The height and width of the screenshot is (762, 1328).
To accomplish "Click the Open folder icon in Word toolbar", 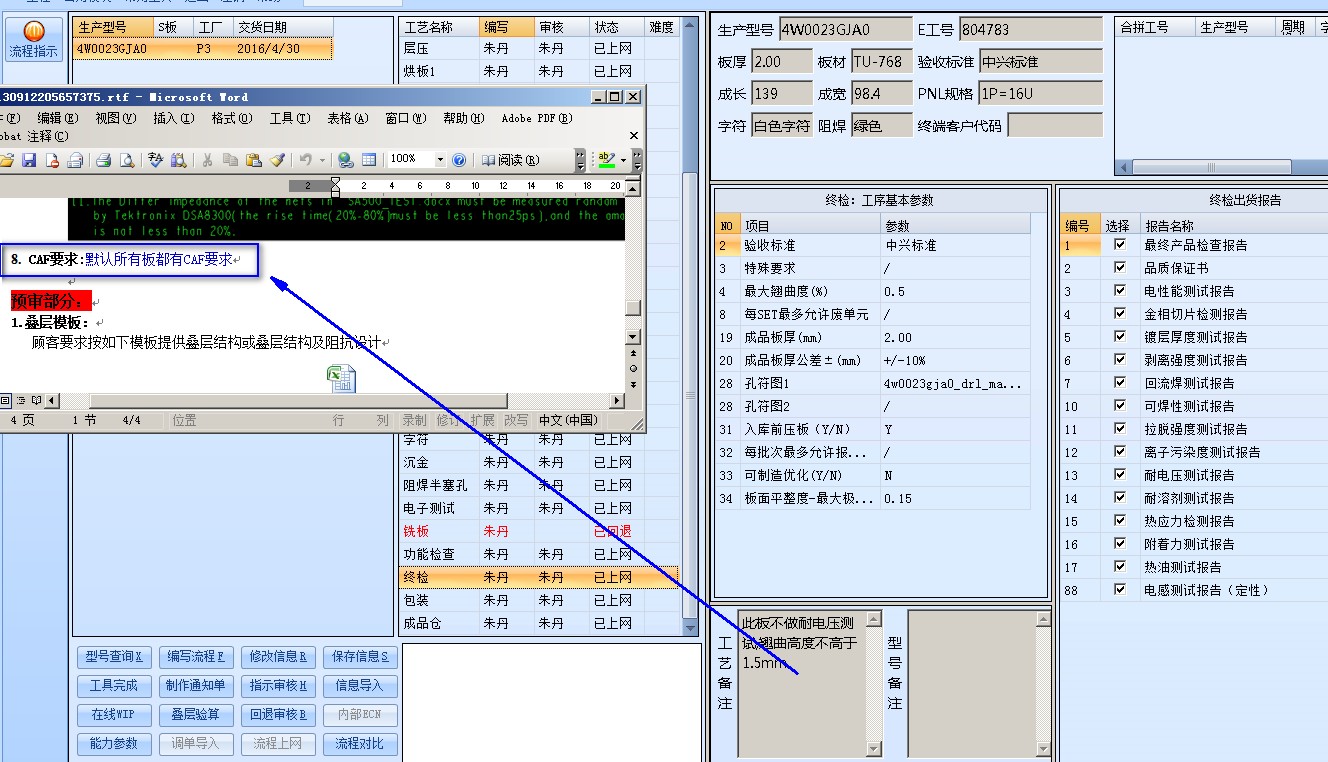I will (6, 160).
